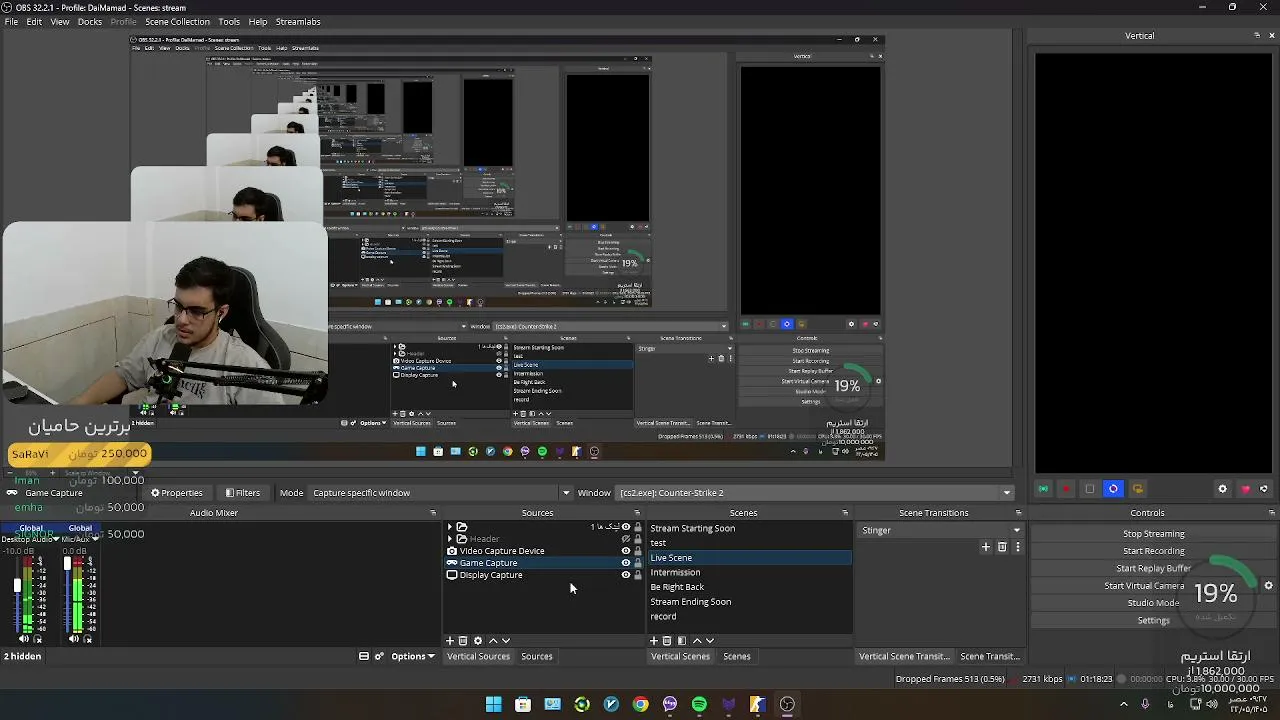The image size is (1280, 720).
Task: Open the Tools menu
Action: 229,22
